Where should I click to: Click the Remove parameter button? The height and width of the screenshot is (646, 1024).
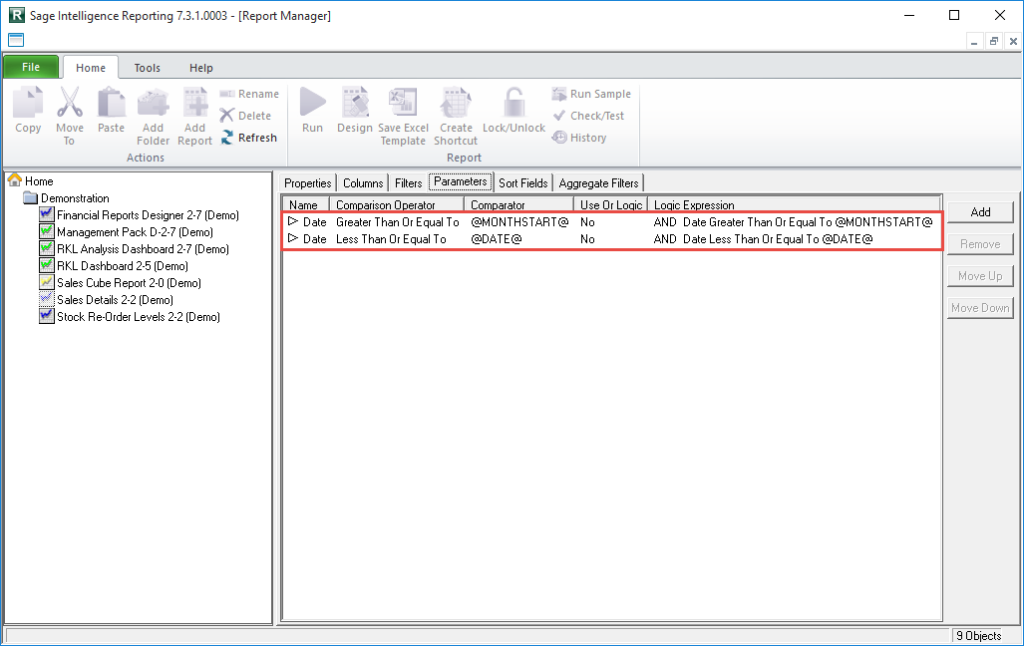(980, 243)
